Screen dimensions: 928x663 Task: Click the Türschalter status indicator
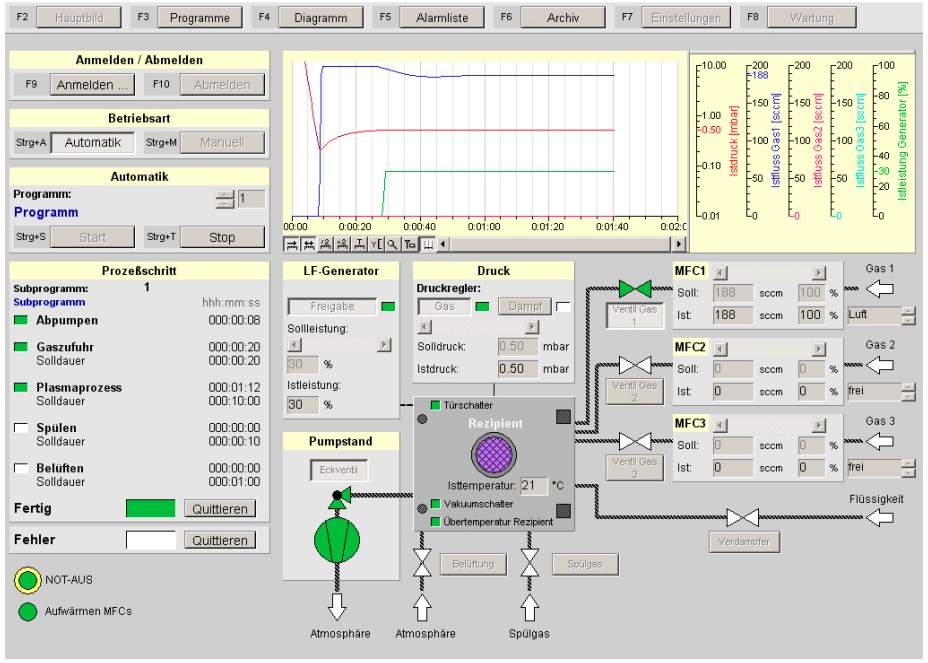coord(436,405)
